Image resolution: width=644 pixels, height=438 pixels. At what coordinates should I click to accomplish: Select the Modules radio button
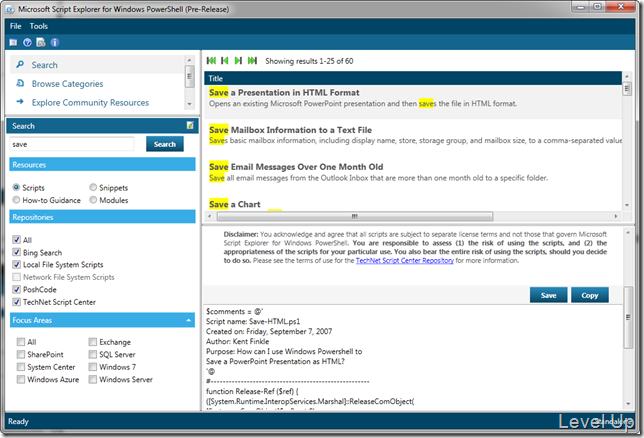click(93, 200)
